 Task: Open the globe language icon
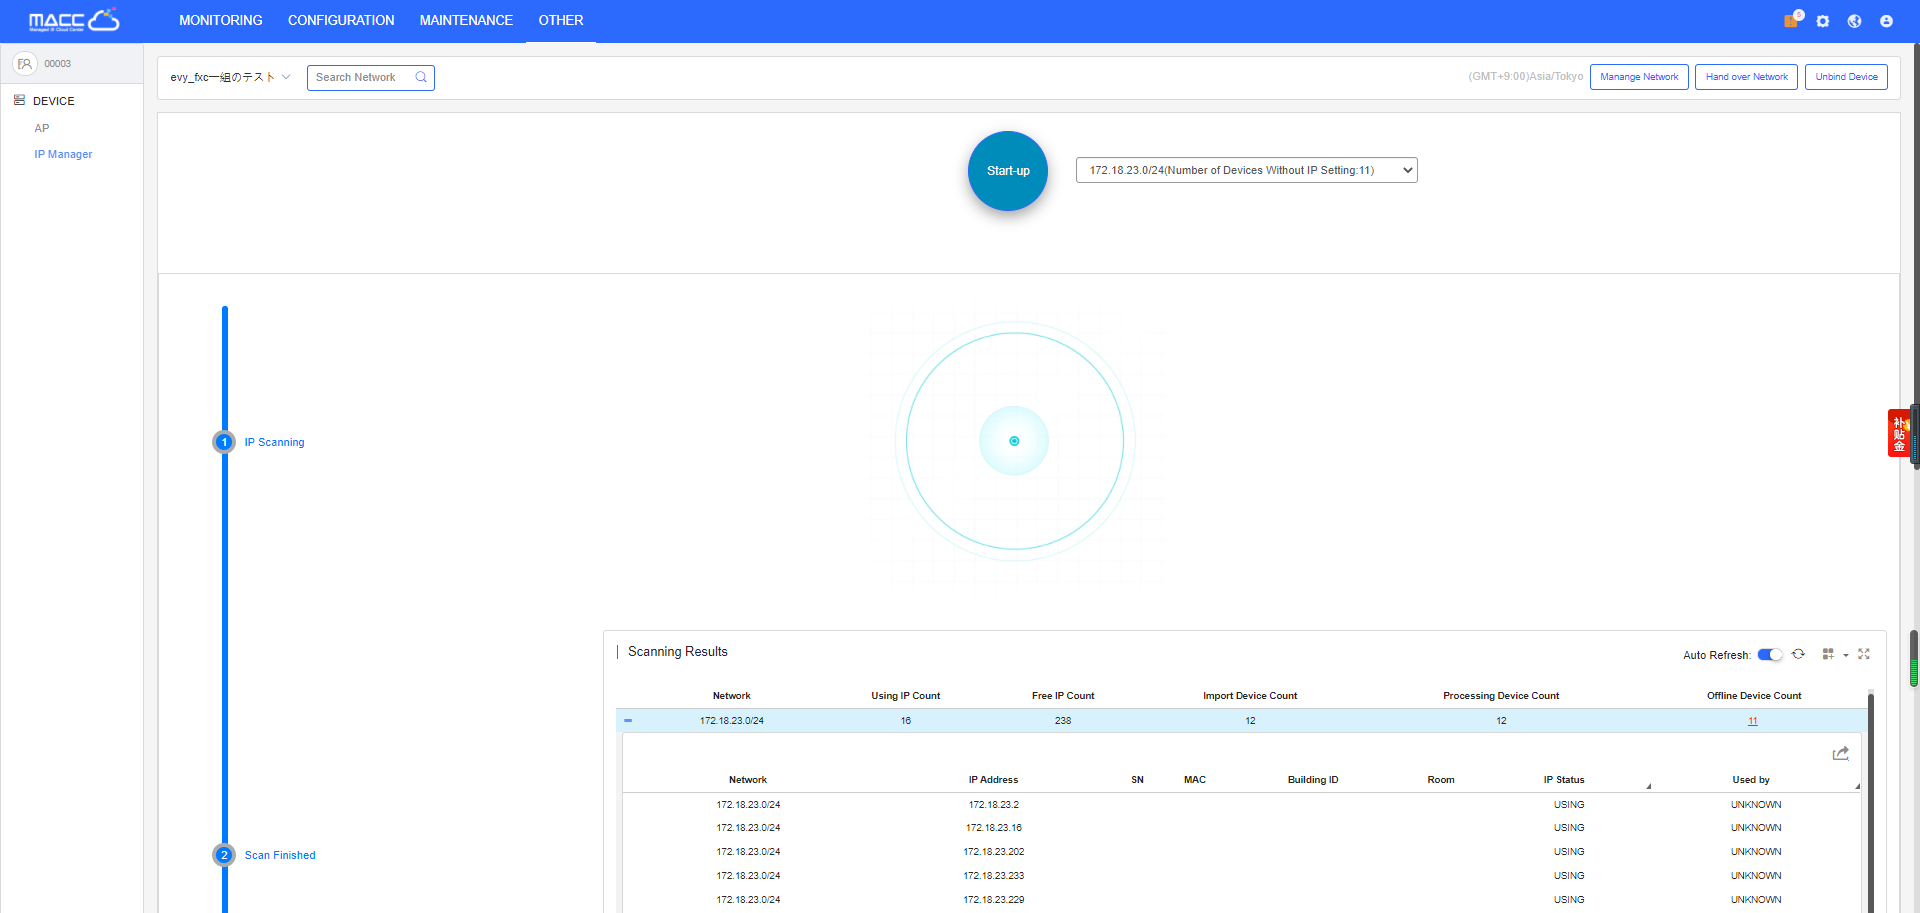click(x=1854, y=21)
